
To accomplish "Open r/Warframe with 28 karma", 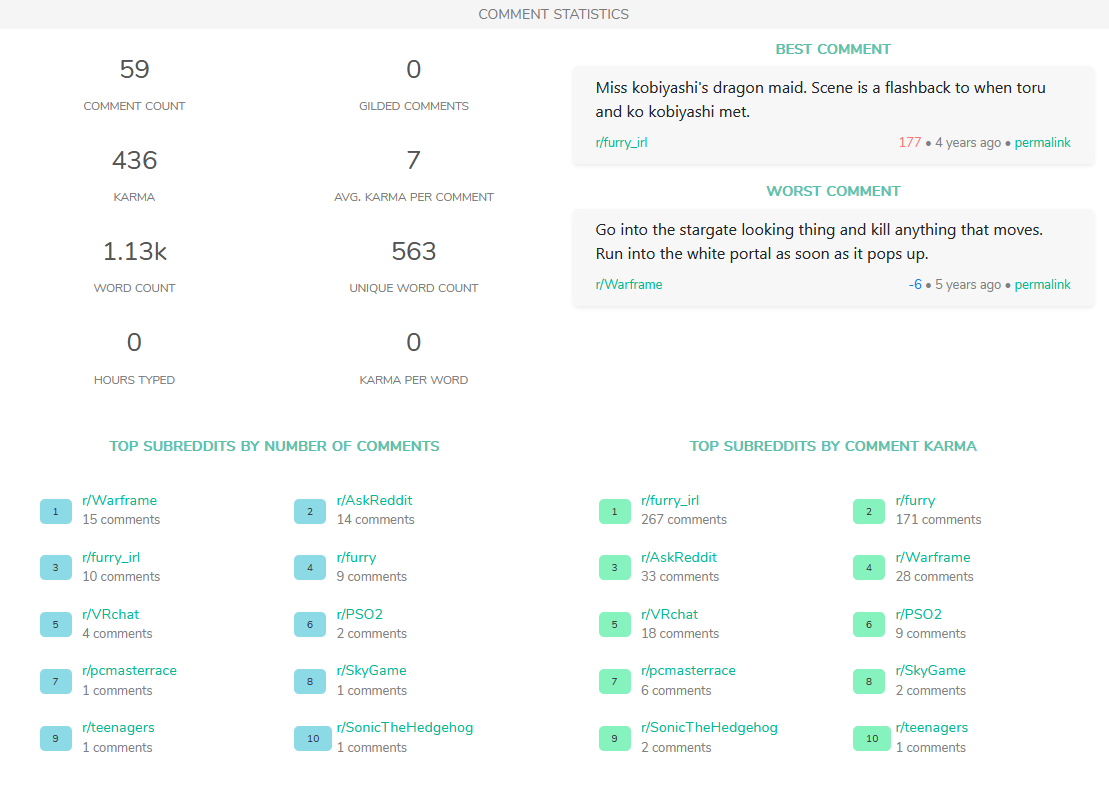I will click(x=933, y=557).
